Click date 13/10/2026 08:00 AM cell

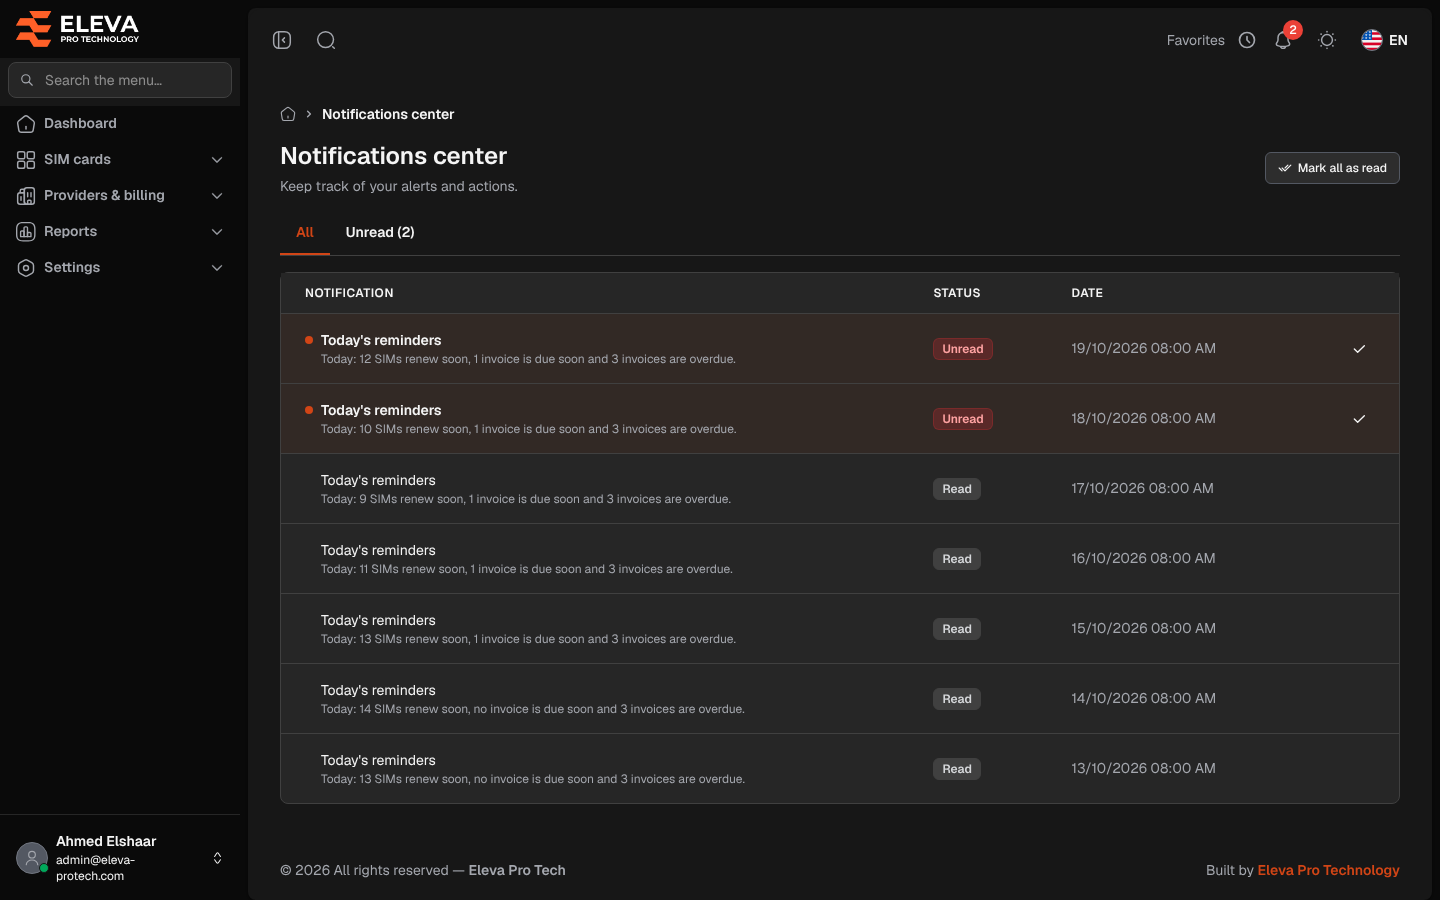point(1143,769)
